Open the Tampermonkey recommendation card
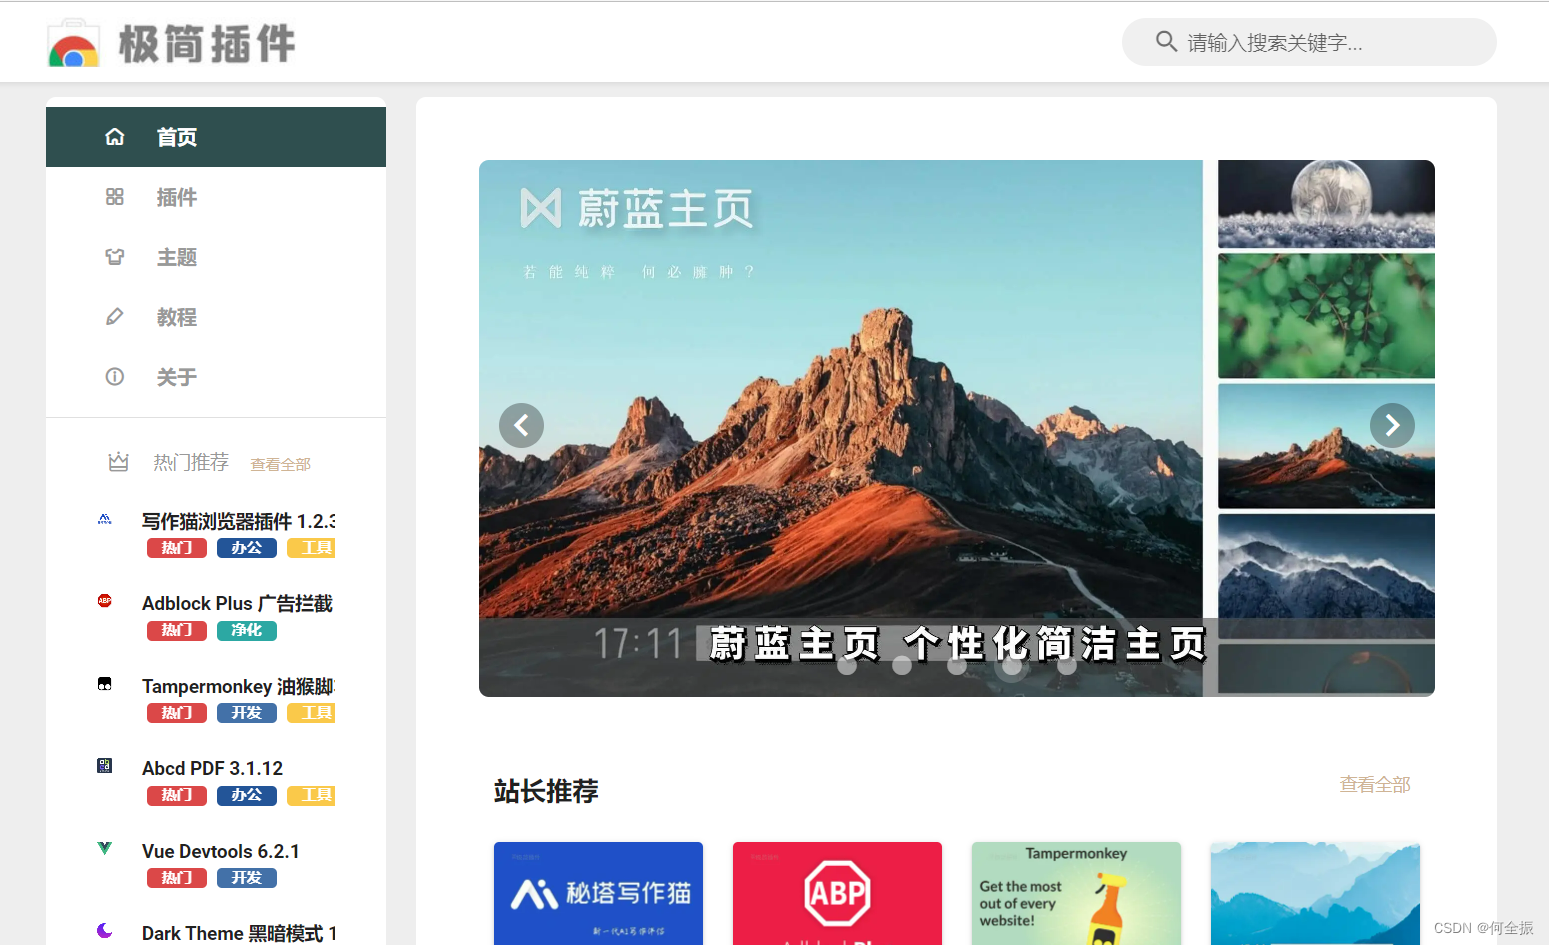 coord(1076,893)
